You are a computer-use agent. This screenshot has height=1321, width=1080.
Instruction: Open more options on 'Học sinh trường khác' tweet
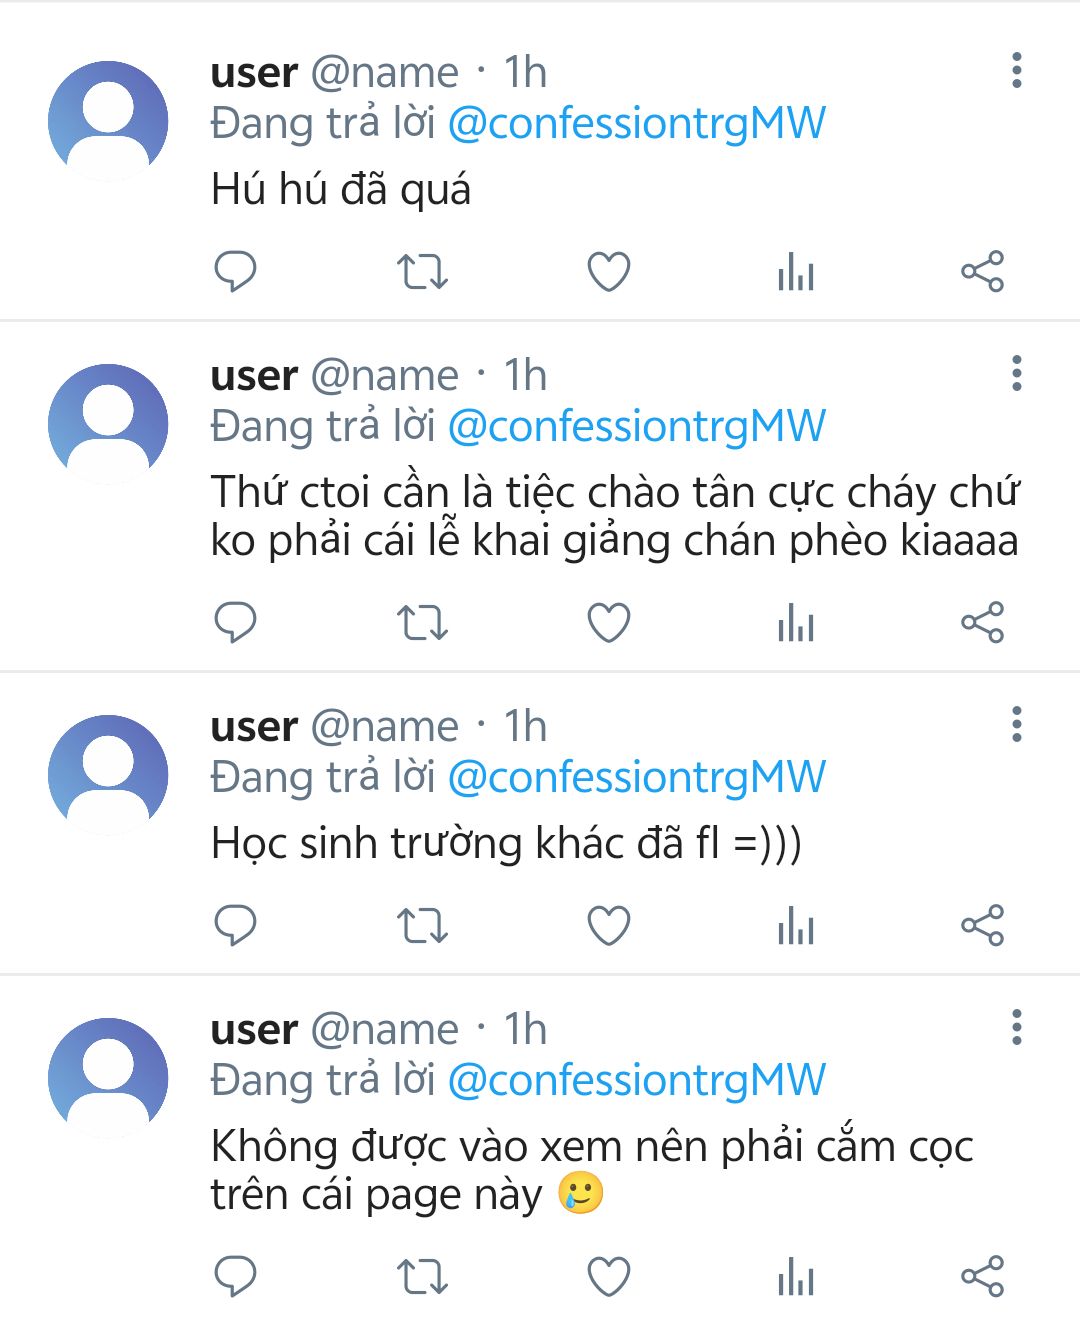coord(1017,724)
